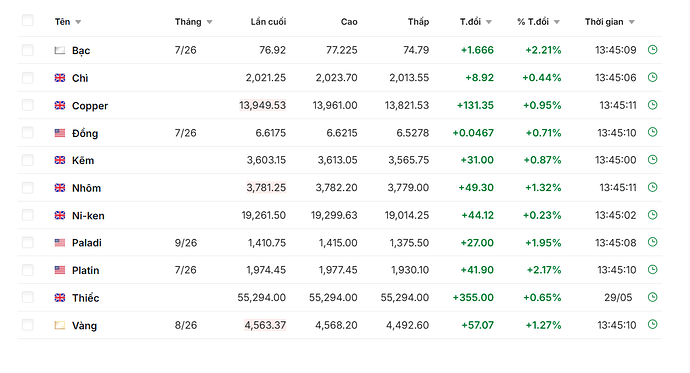Tick the checkbox for the Bạc row
This screenshot has width=690, height=373.
point(28,50)
